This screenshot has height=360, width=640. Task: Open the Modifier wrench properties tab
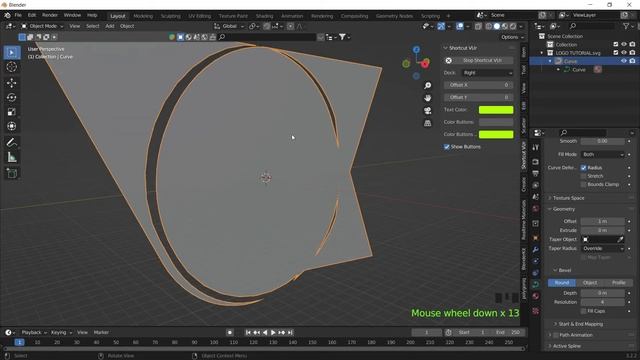tap(536, 249)
